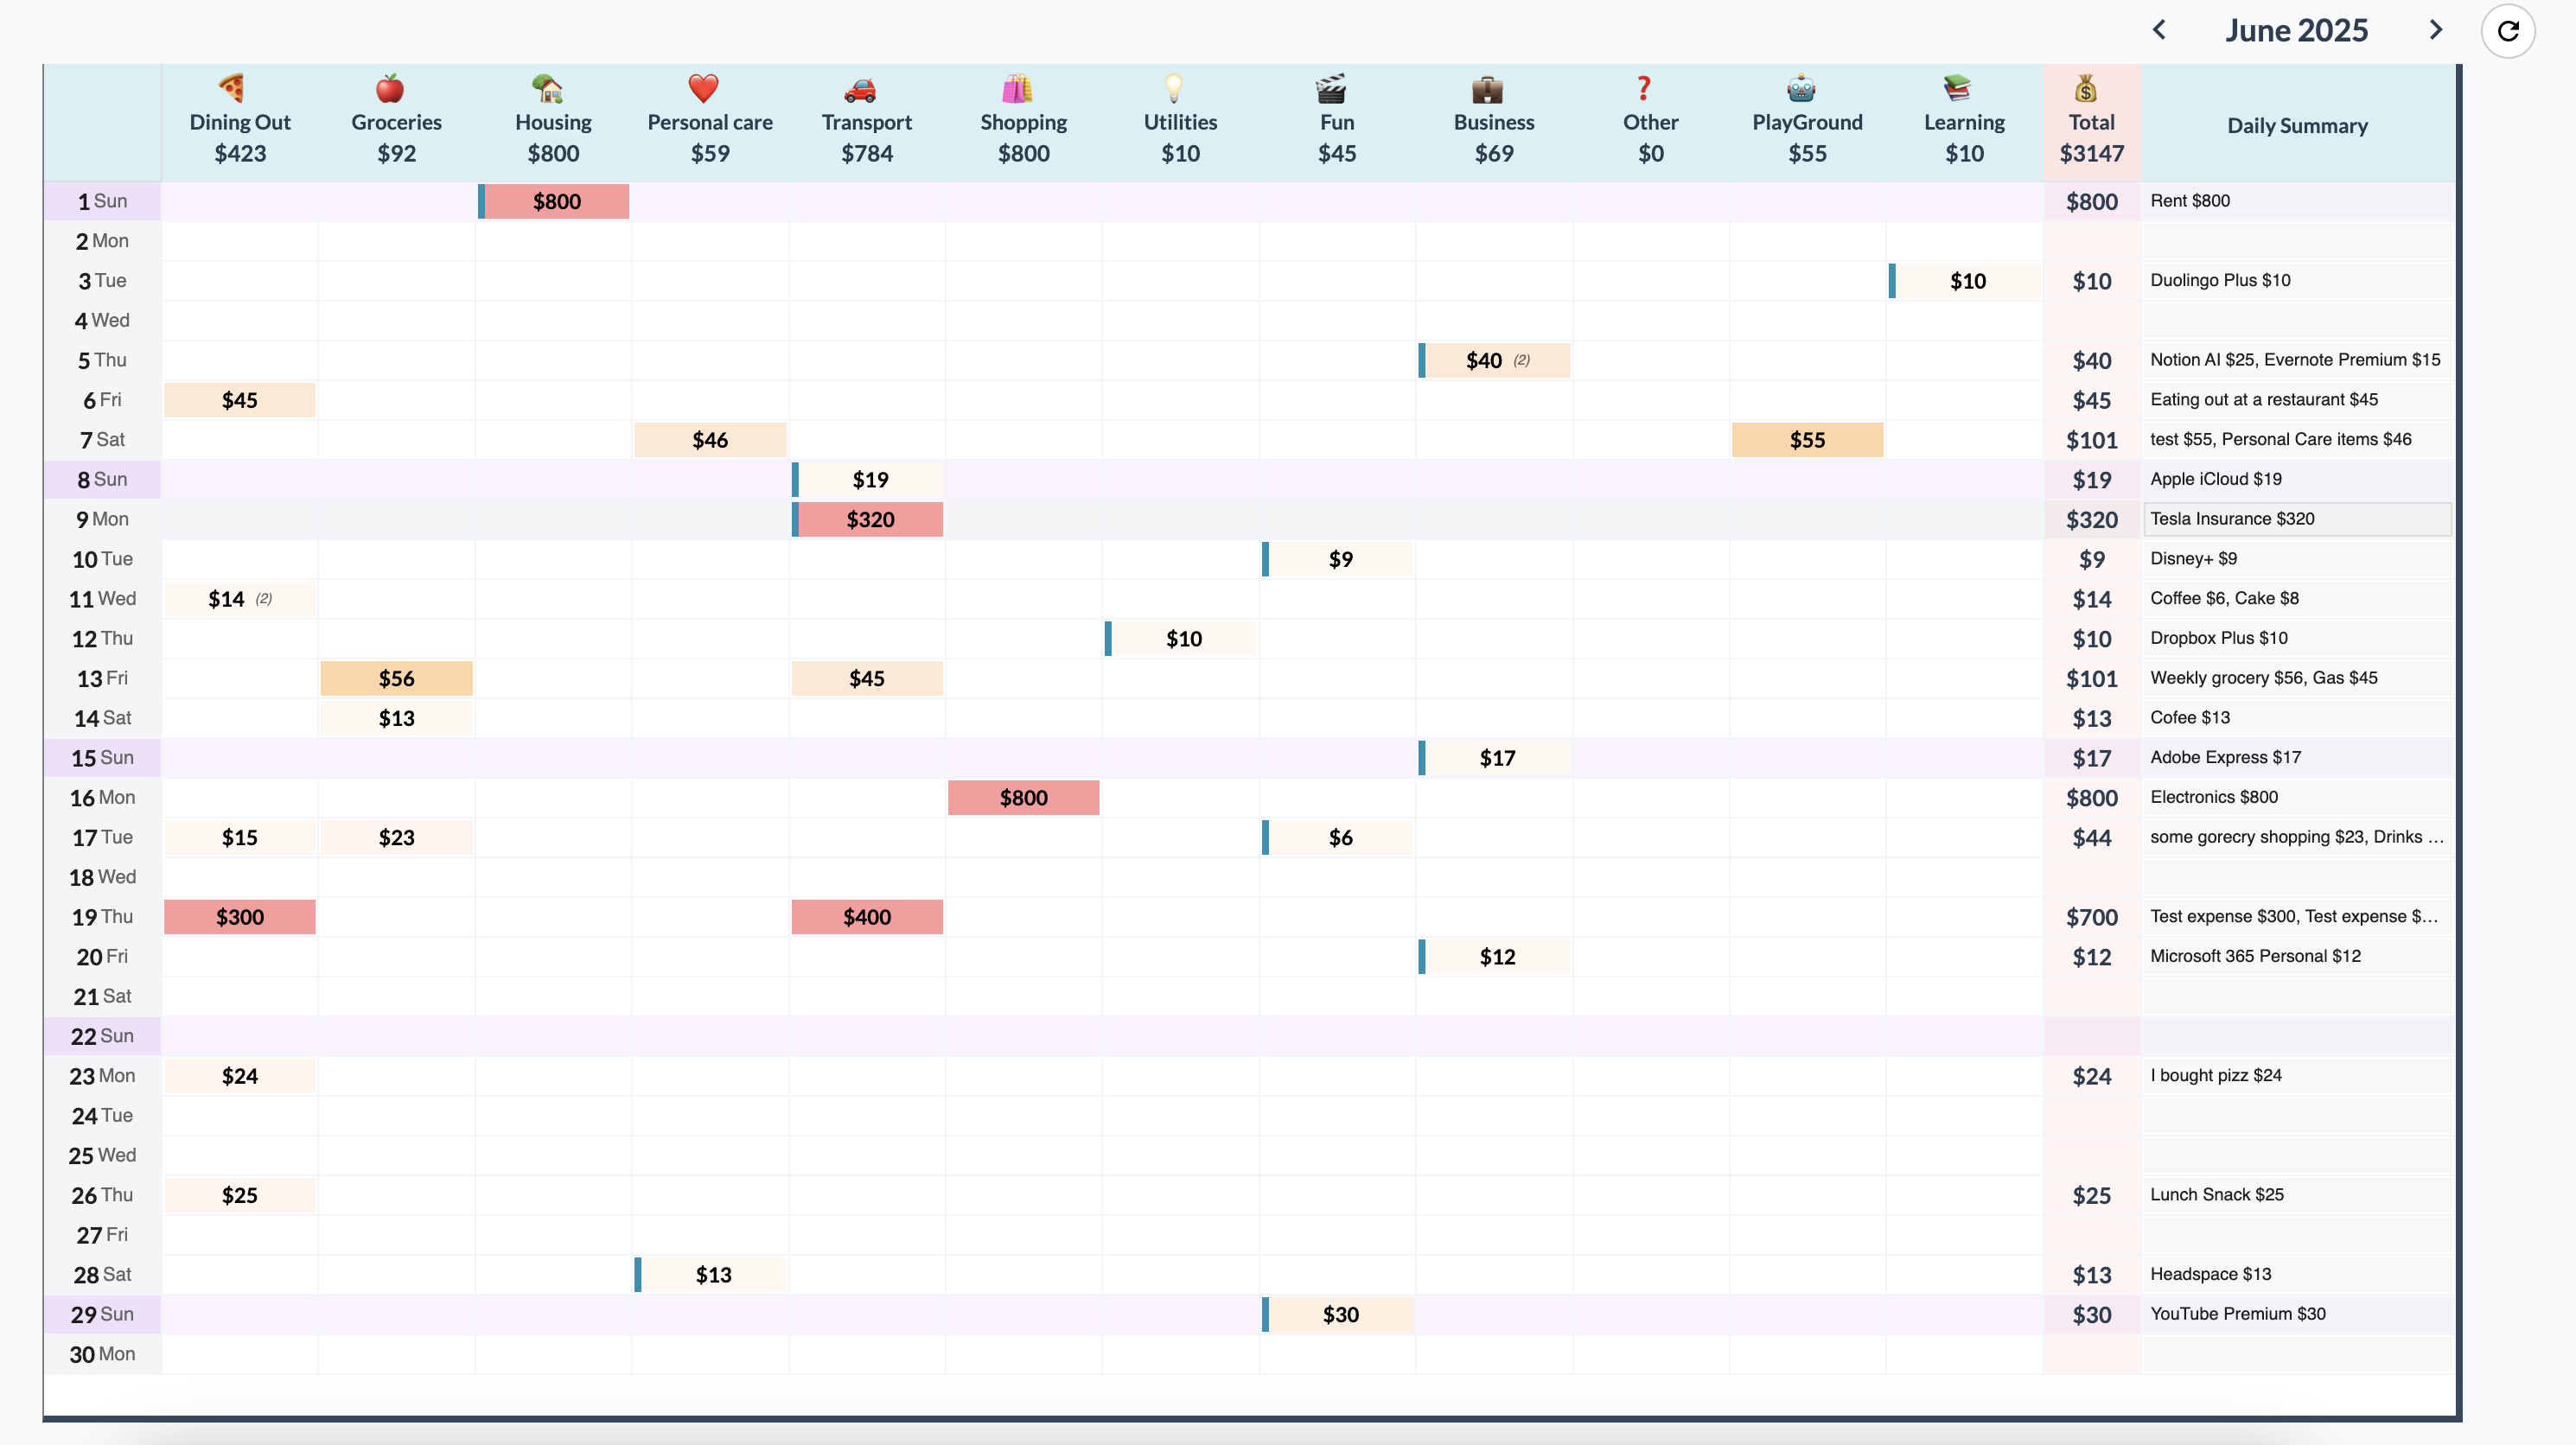Click the Utilities light bulb icon
The height and width of the screenshot is (1445, 2576).
pyautogui.click(x=1174, y=88)
